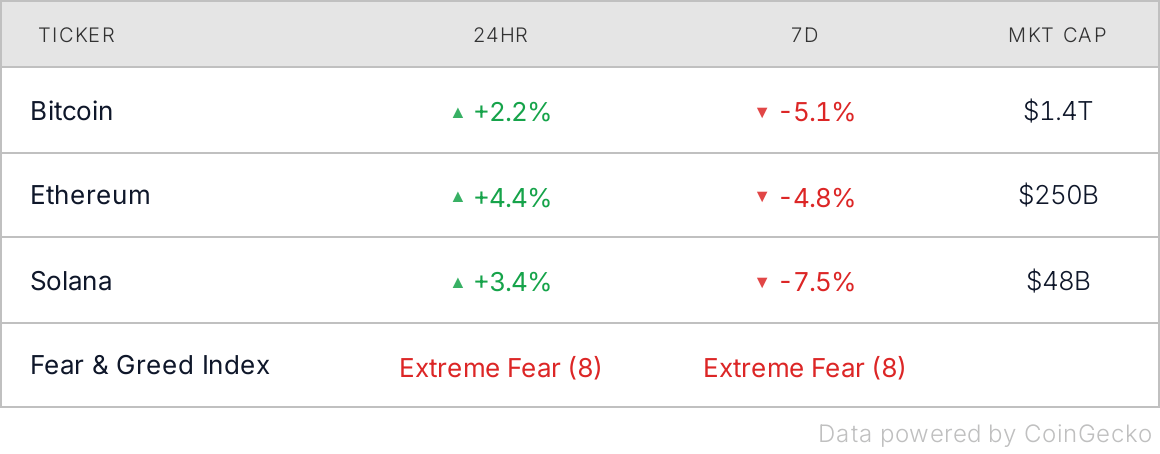
Task: Click the red down arrow beside Ethereum -4.8%
Action: coord(761,198)
